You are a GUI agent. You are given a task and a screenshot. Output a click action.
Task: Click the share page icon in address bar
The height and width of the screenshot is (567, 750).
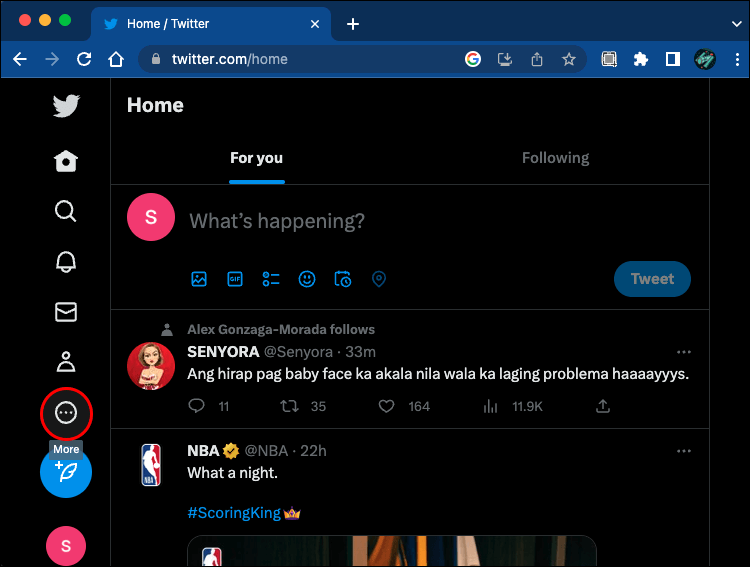(x=537, y=59)
